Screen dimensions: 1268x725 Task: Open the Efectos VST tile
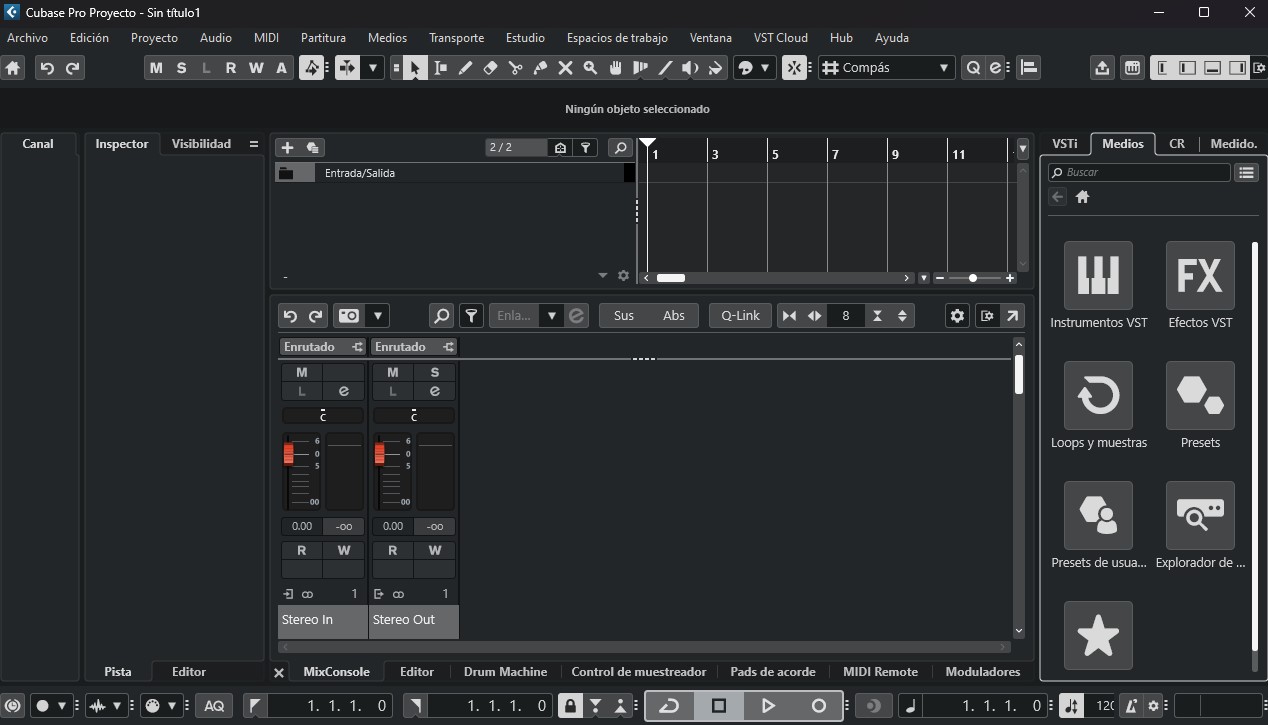click(1200, 275)
